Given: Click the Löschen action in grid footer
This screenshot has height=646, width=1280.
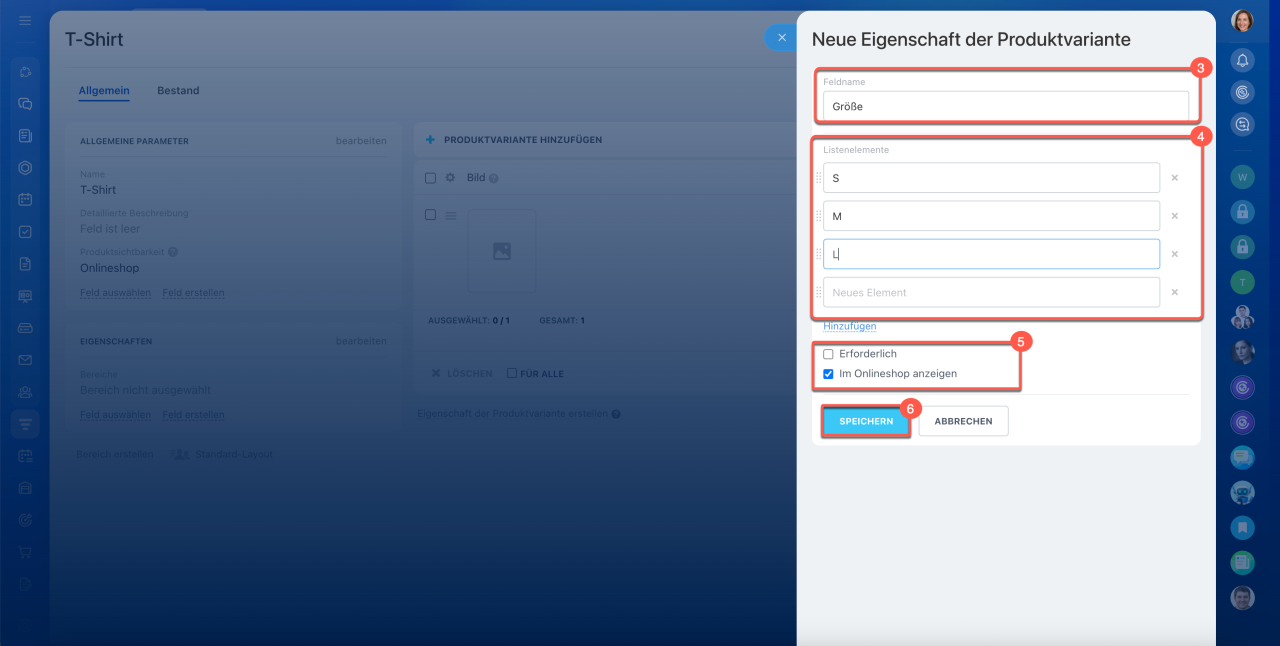Looking at the screenshot, I should tap(461, 373).
